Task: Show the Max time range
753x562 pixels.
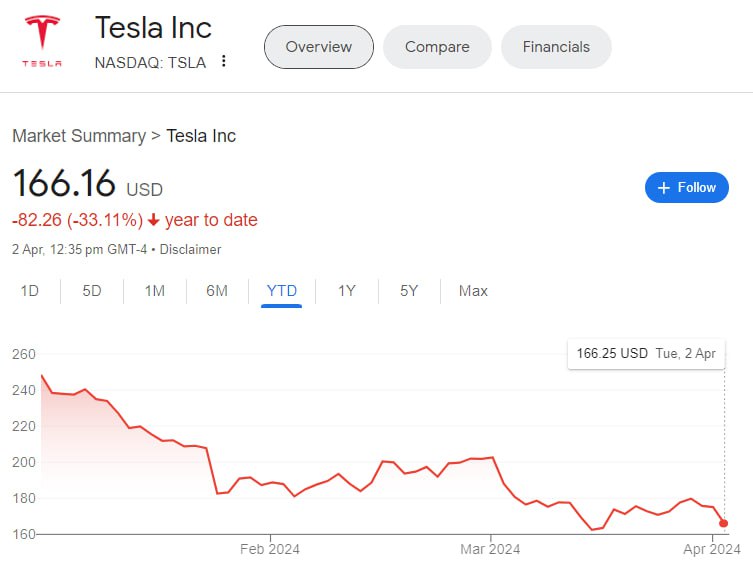Action: [473, 291]
